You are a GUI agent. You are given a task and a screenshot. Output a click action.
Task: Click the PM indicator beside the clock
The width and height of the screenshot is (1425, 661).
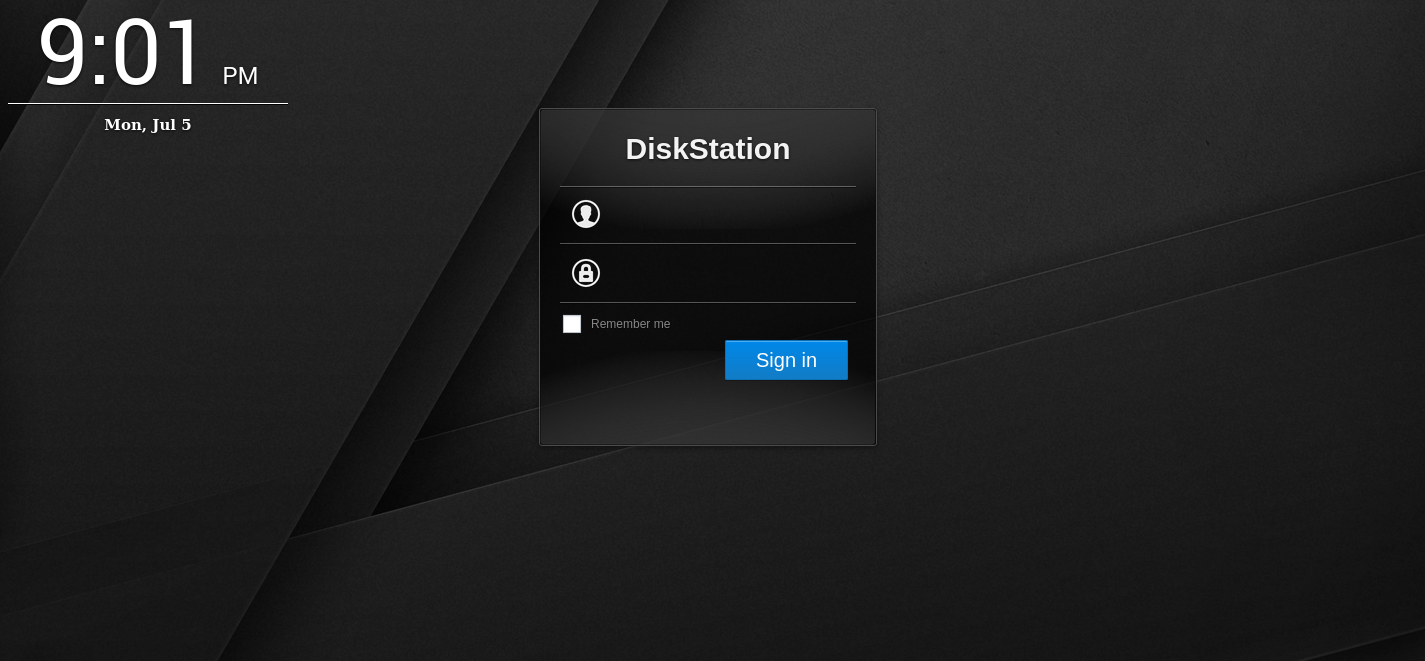pos(240,76)
